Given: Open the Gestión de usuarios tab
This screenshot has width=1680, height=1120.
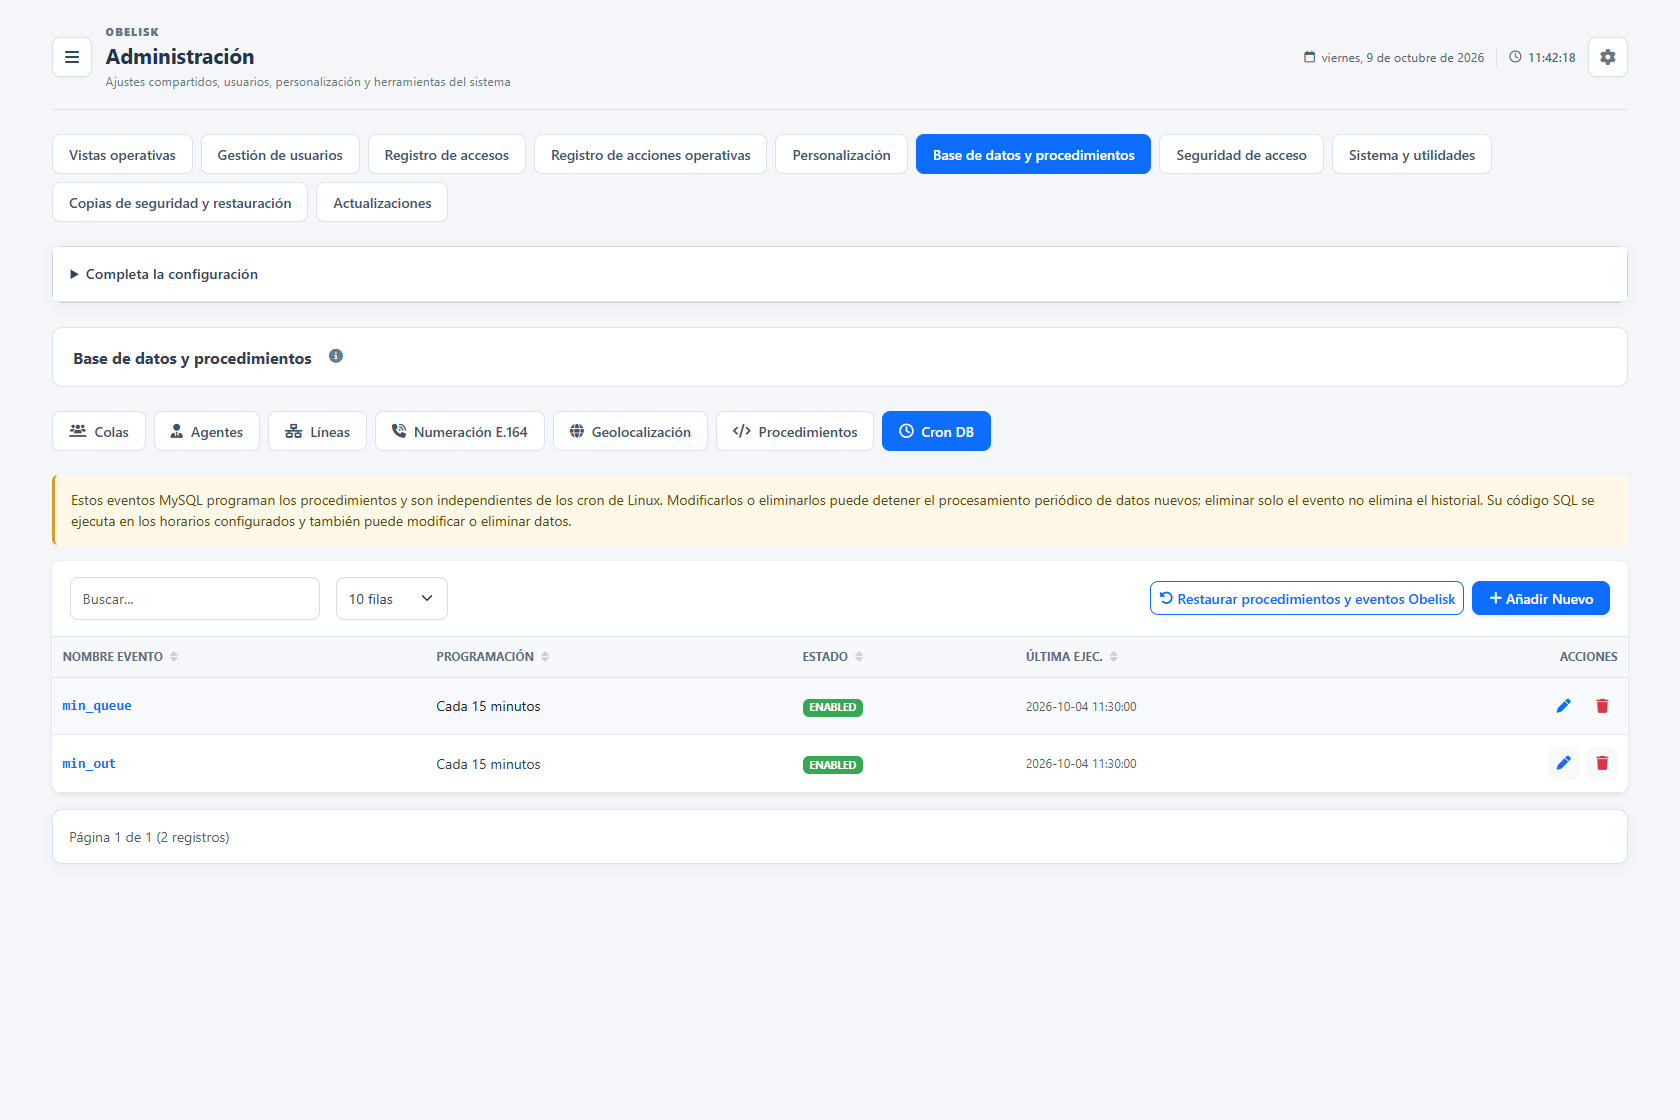Looking at the screenshot, I should click(x=280, y=155).
